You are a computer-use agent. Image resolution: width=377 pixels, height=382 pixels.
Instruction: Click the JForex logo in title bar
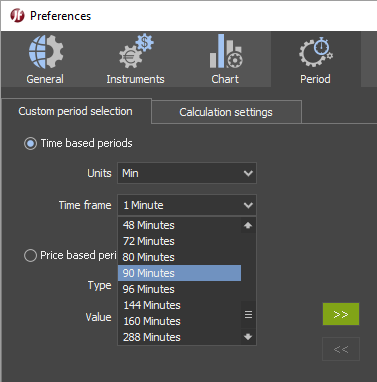(x=17, y=16)
